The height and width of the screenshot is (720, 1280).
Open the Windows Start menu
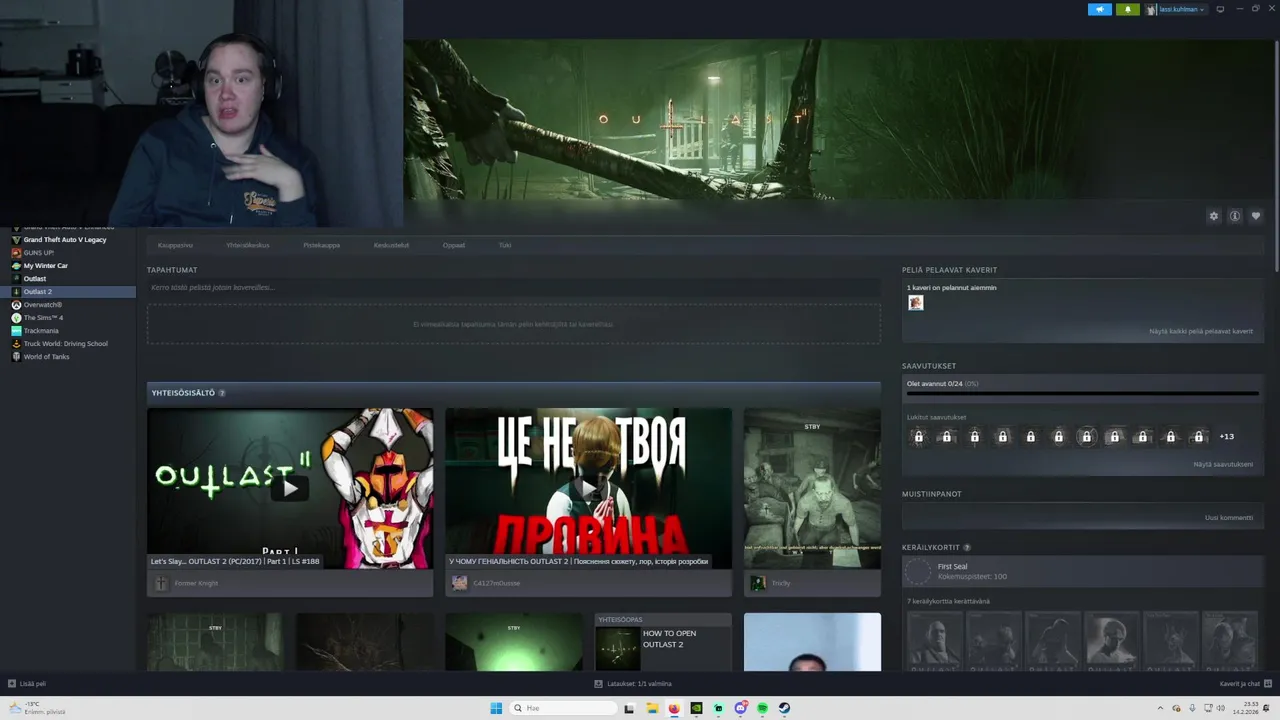[496, 708]
